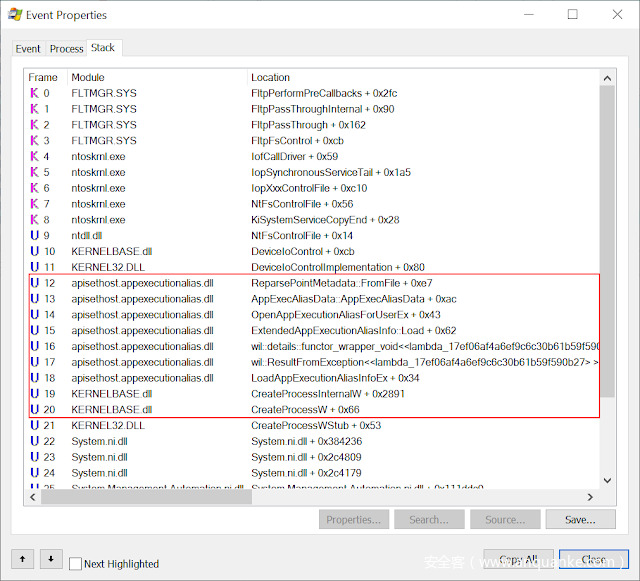Switch to the Event tab
Viewport: 640px width, 581px height.
28,49
